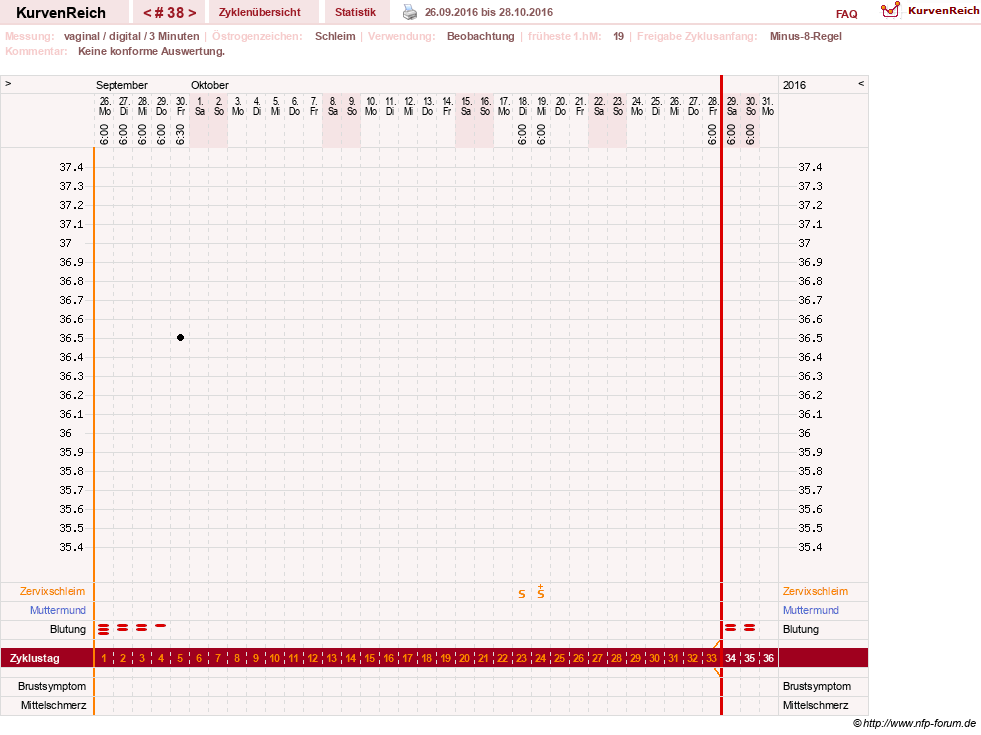Select cycle day 1 cell
The width and height of the screenshot is (981, 735).
tap(104, 658)
